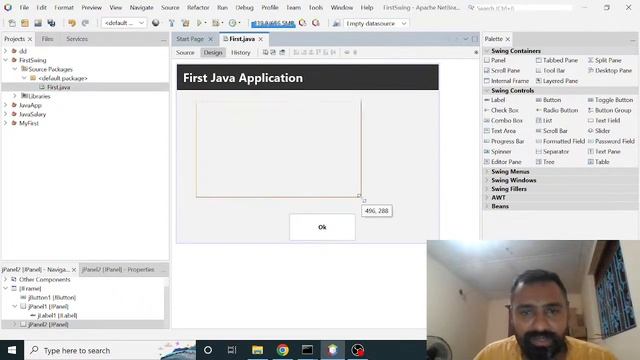Click the Windows taskbar search box

[x=110, y=350]
